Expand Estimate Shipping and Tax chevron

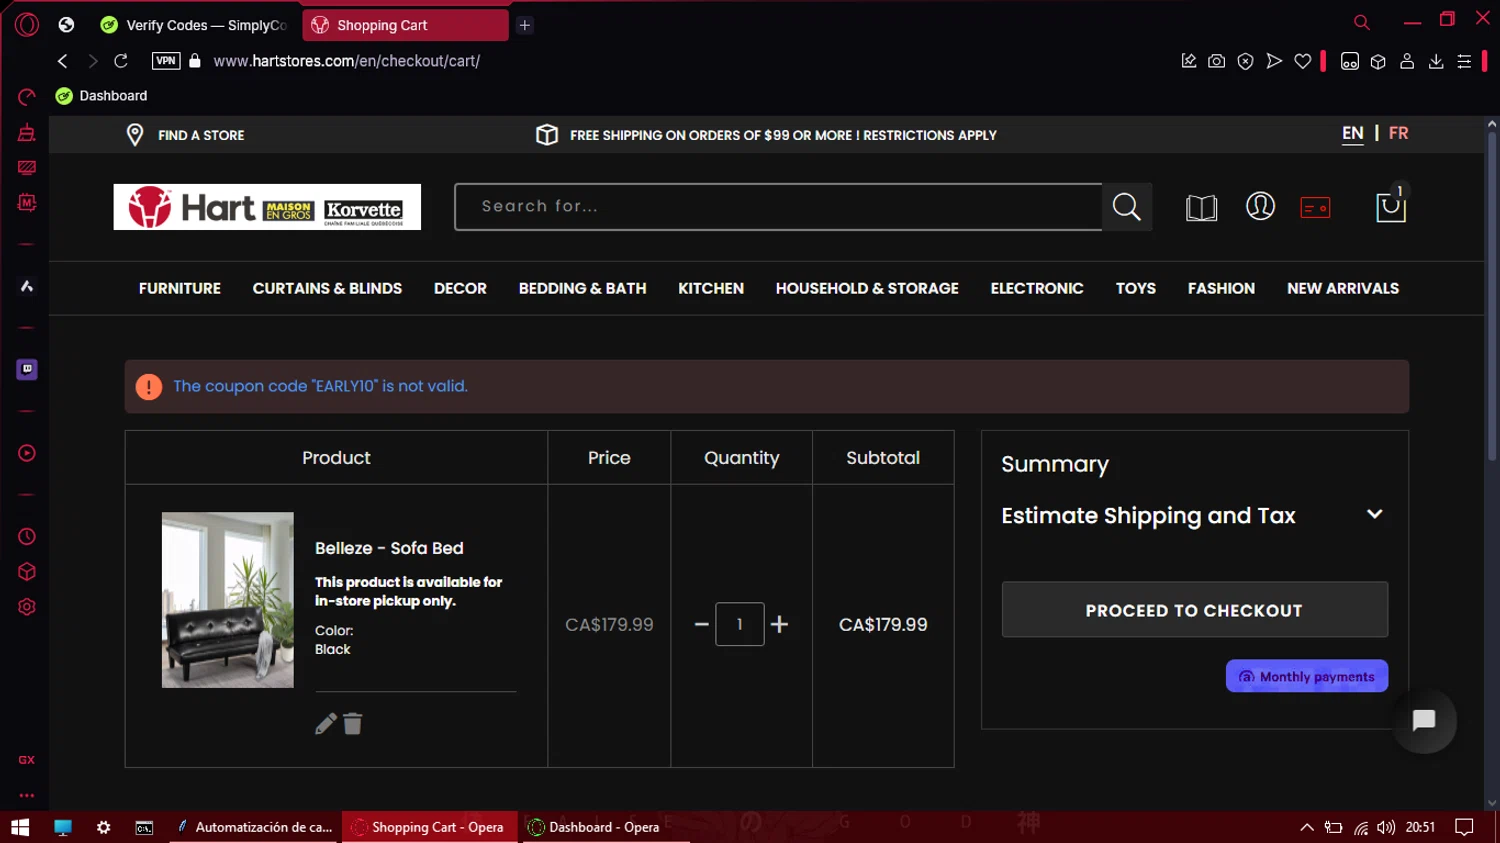1375,514
